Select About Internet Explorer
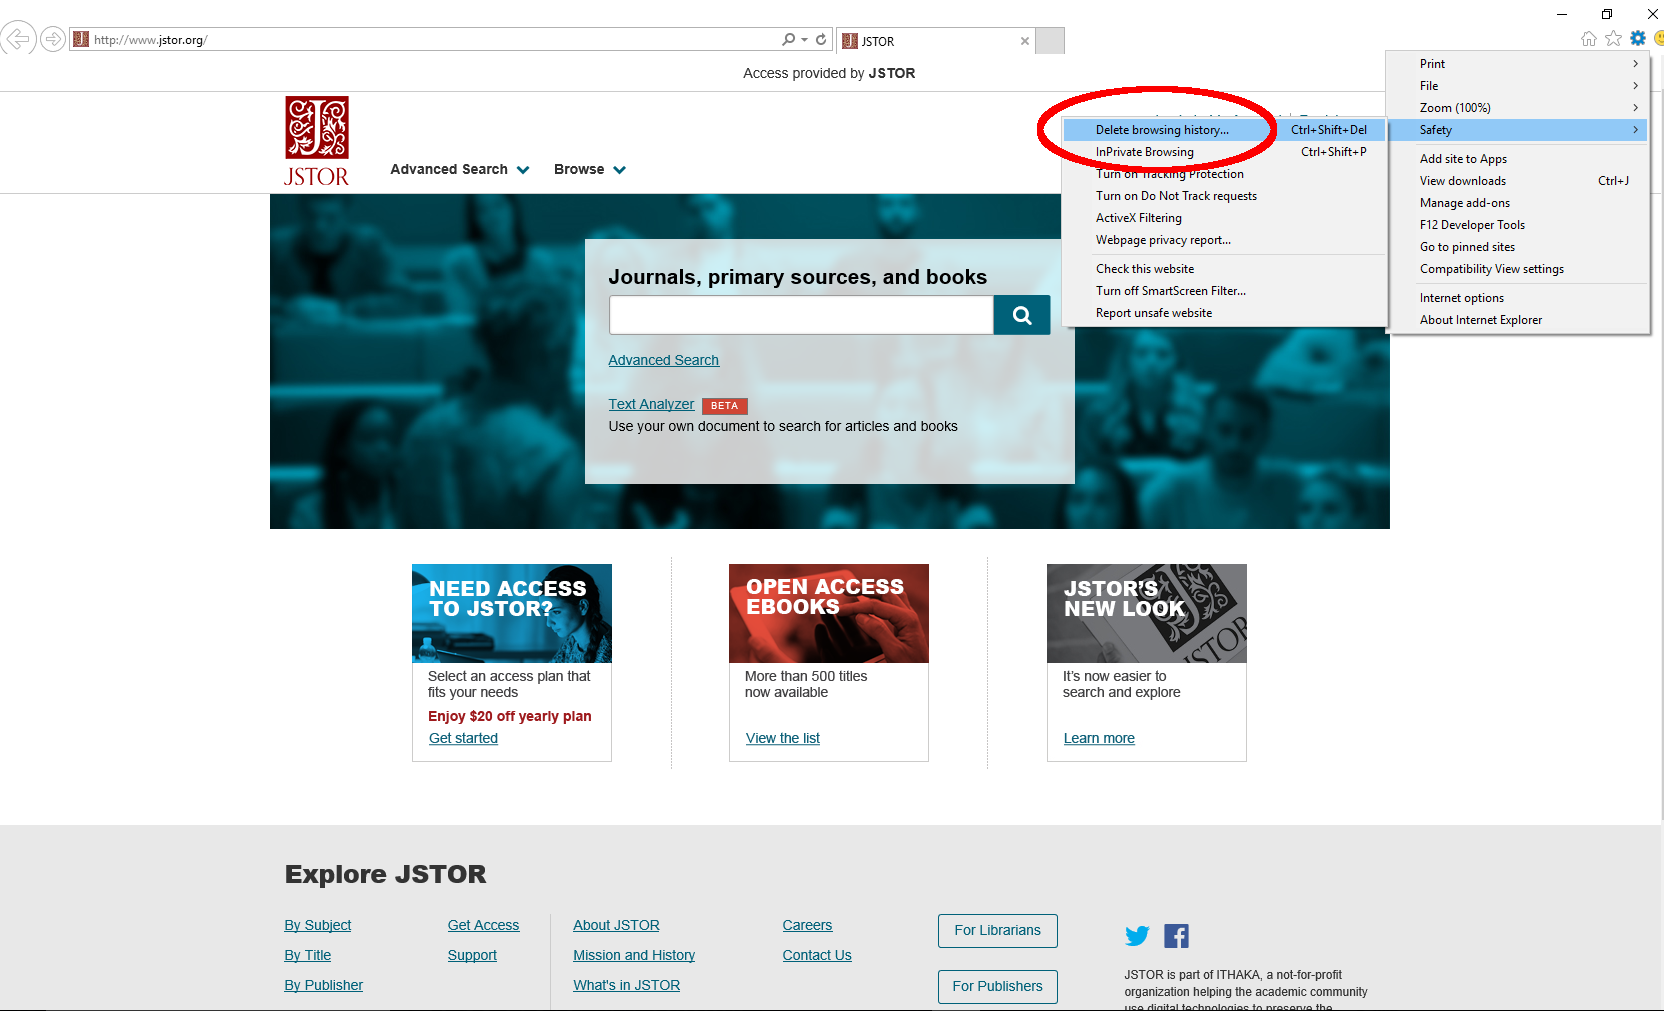 click(1518, 320)
